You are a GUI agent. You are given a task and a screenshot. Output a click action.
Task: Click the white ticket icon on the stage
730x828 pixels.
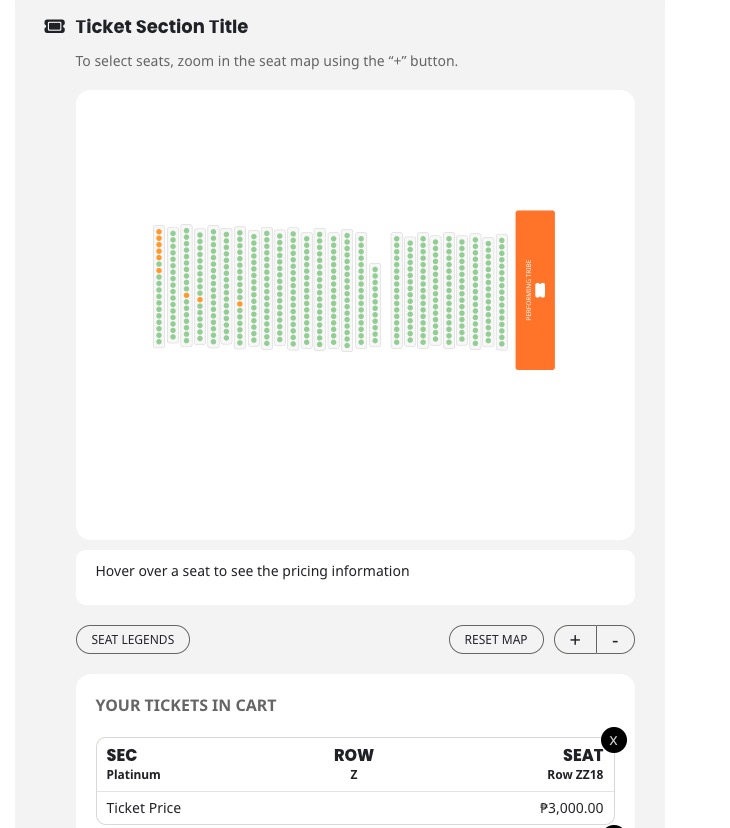[540, 290]
